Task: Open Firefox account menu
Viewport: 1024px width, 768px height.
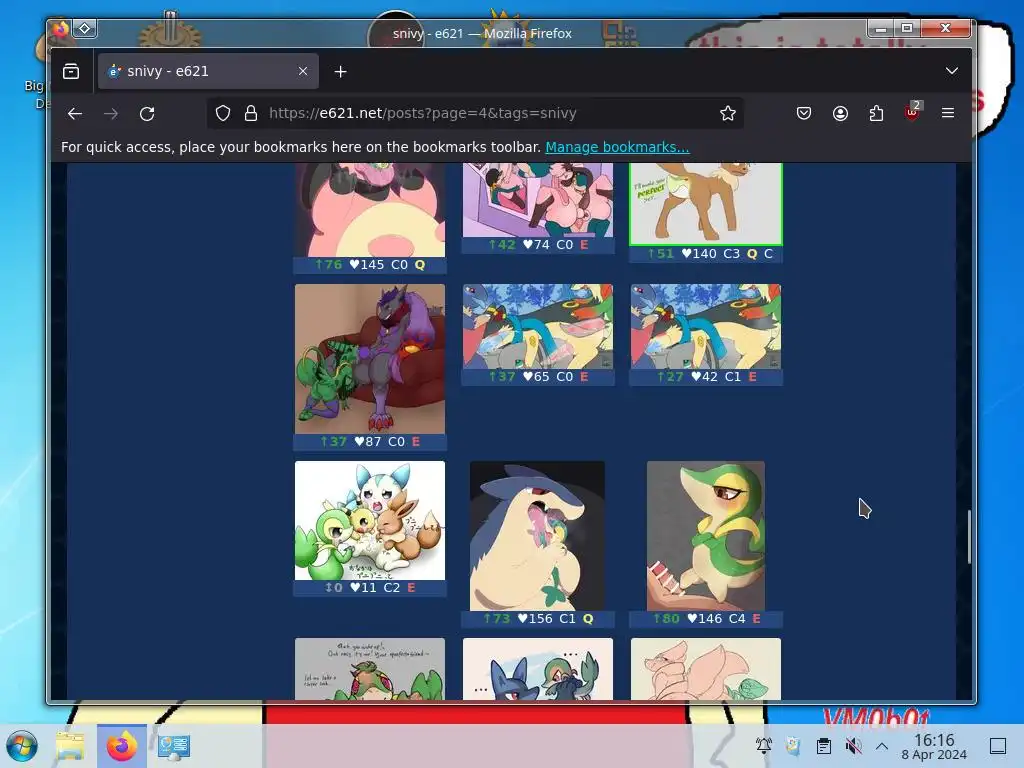Action: pos(840,114)
